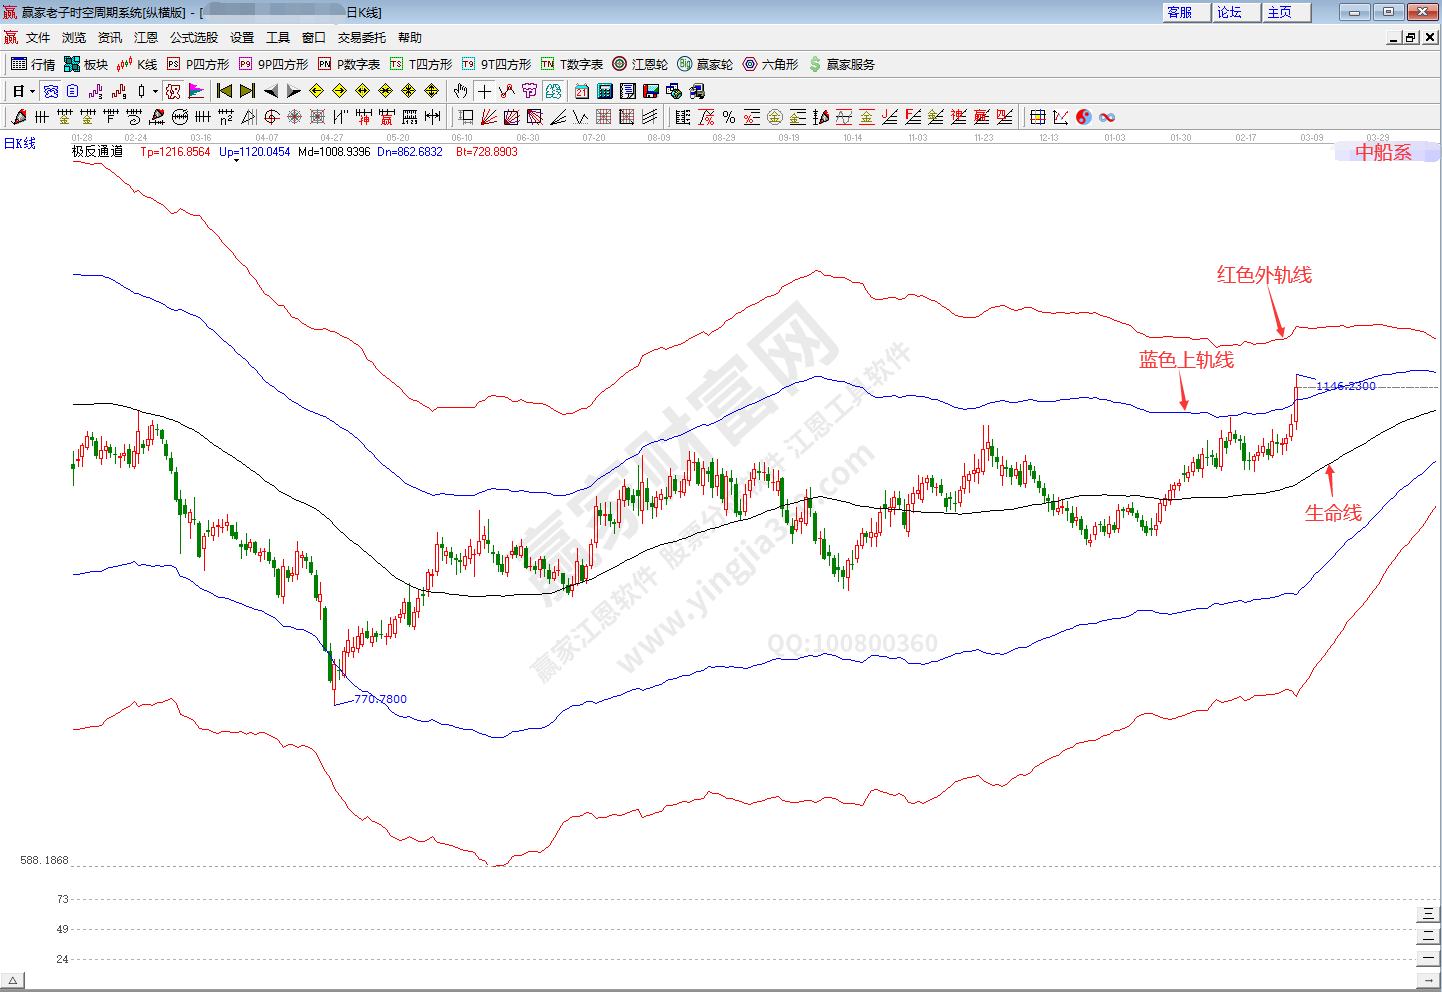Click the calendar icon showing 21
Screen dimensions: 1442x992
click(582, 91)
